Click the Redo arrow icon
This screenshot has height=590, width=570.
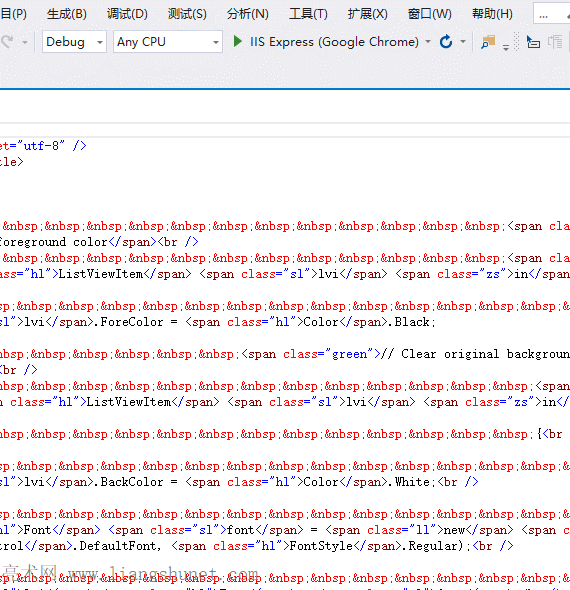(6, 41)
